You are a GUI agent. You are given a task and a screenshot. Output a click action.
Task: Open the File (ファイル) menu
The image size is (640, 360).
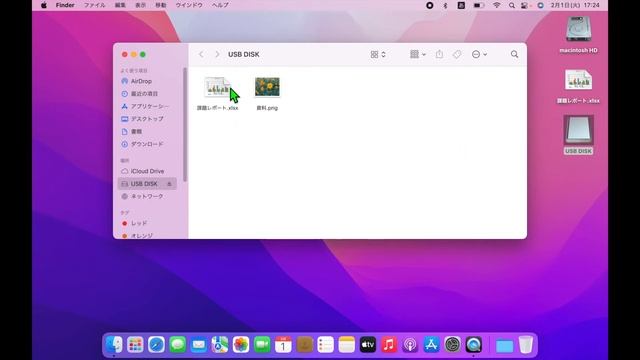[95, 5]
